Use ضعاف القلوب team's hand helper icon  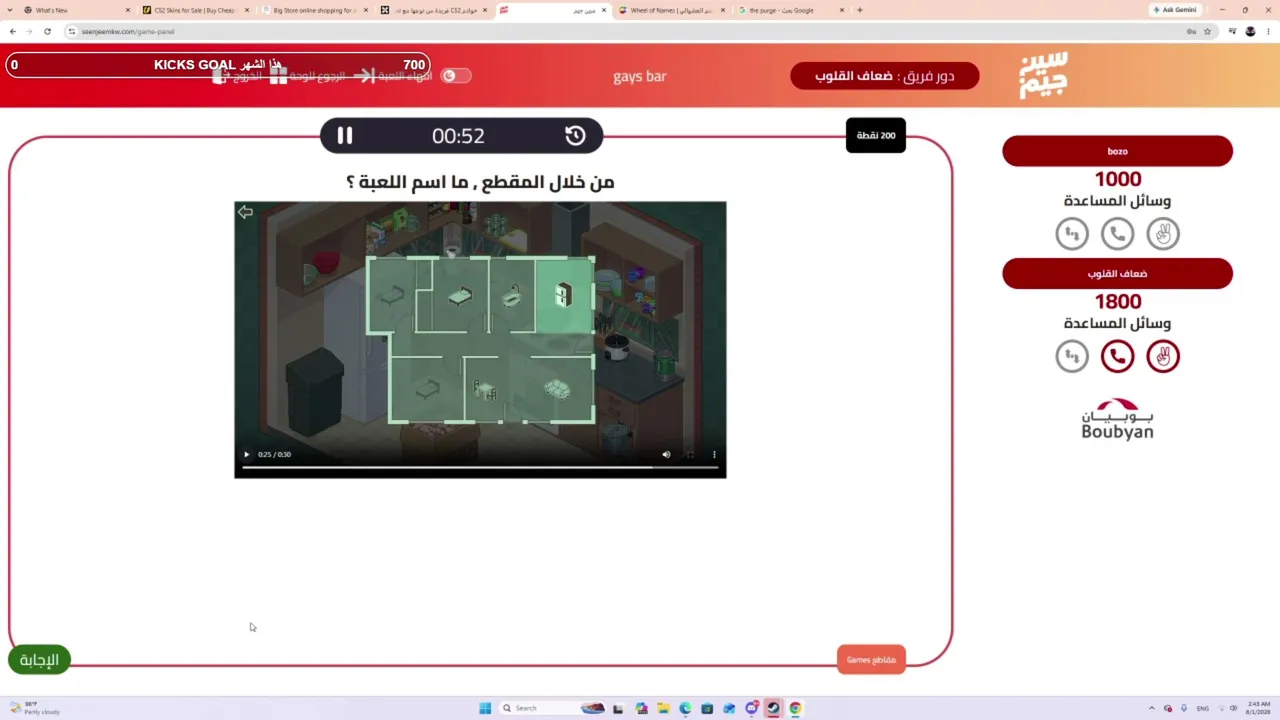(x=1163, y=356)
